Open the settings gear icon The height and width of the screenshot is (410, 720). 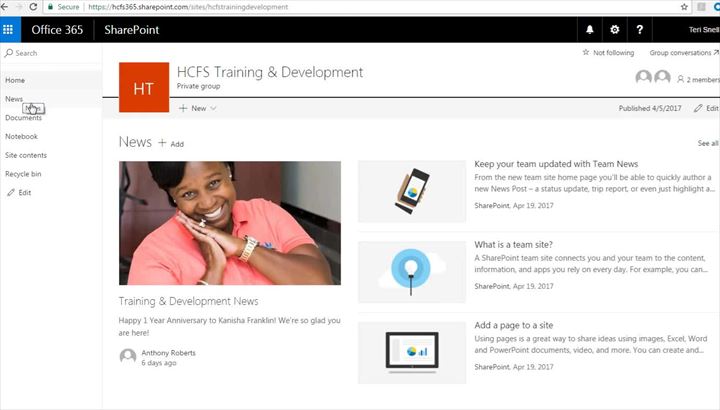[615, 30]
